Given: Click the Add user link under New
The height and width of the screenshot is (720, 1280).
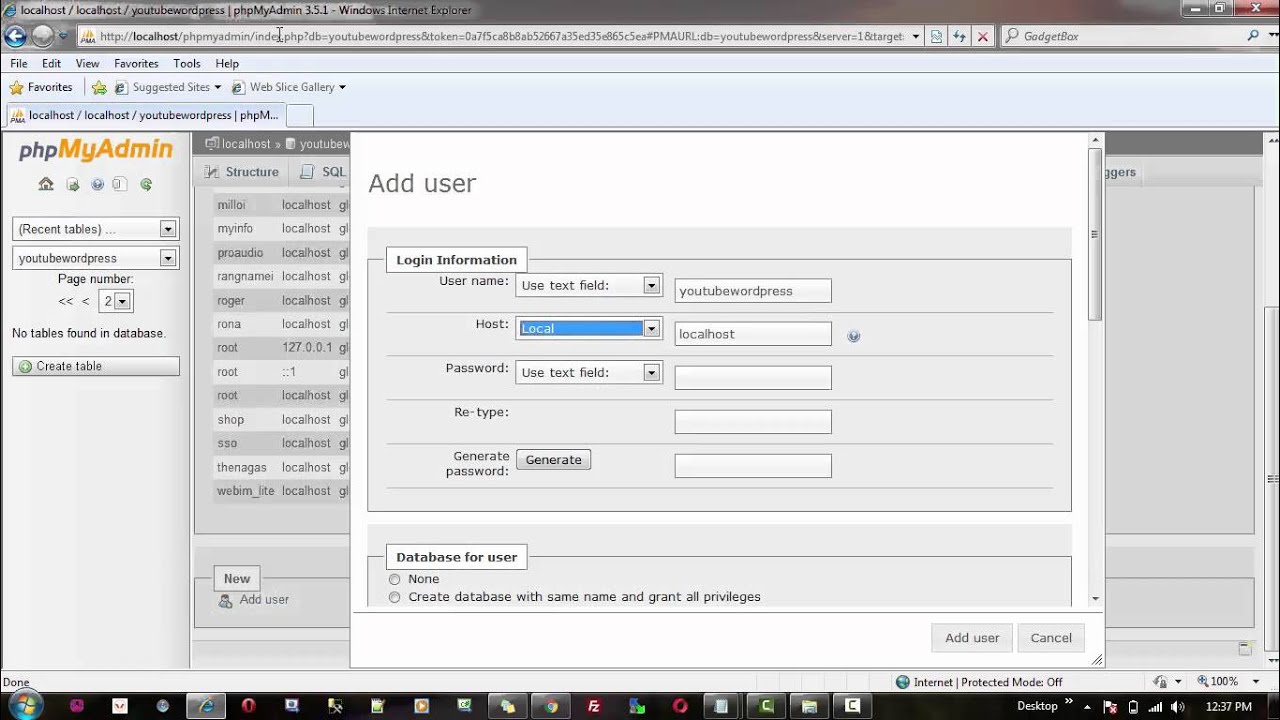Looking at the screenshot, I should (x=264, y=600).
